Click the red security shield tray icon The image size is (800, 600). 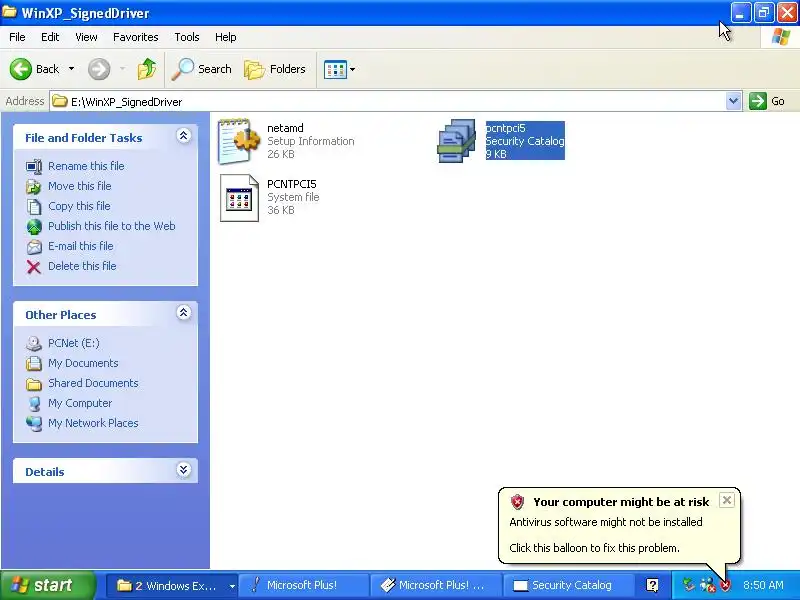726,585
